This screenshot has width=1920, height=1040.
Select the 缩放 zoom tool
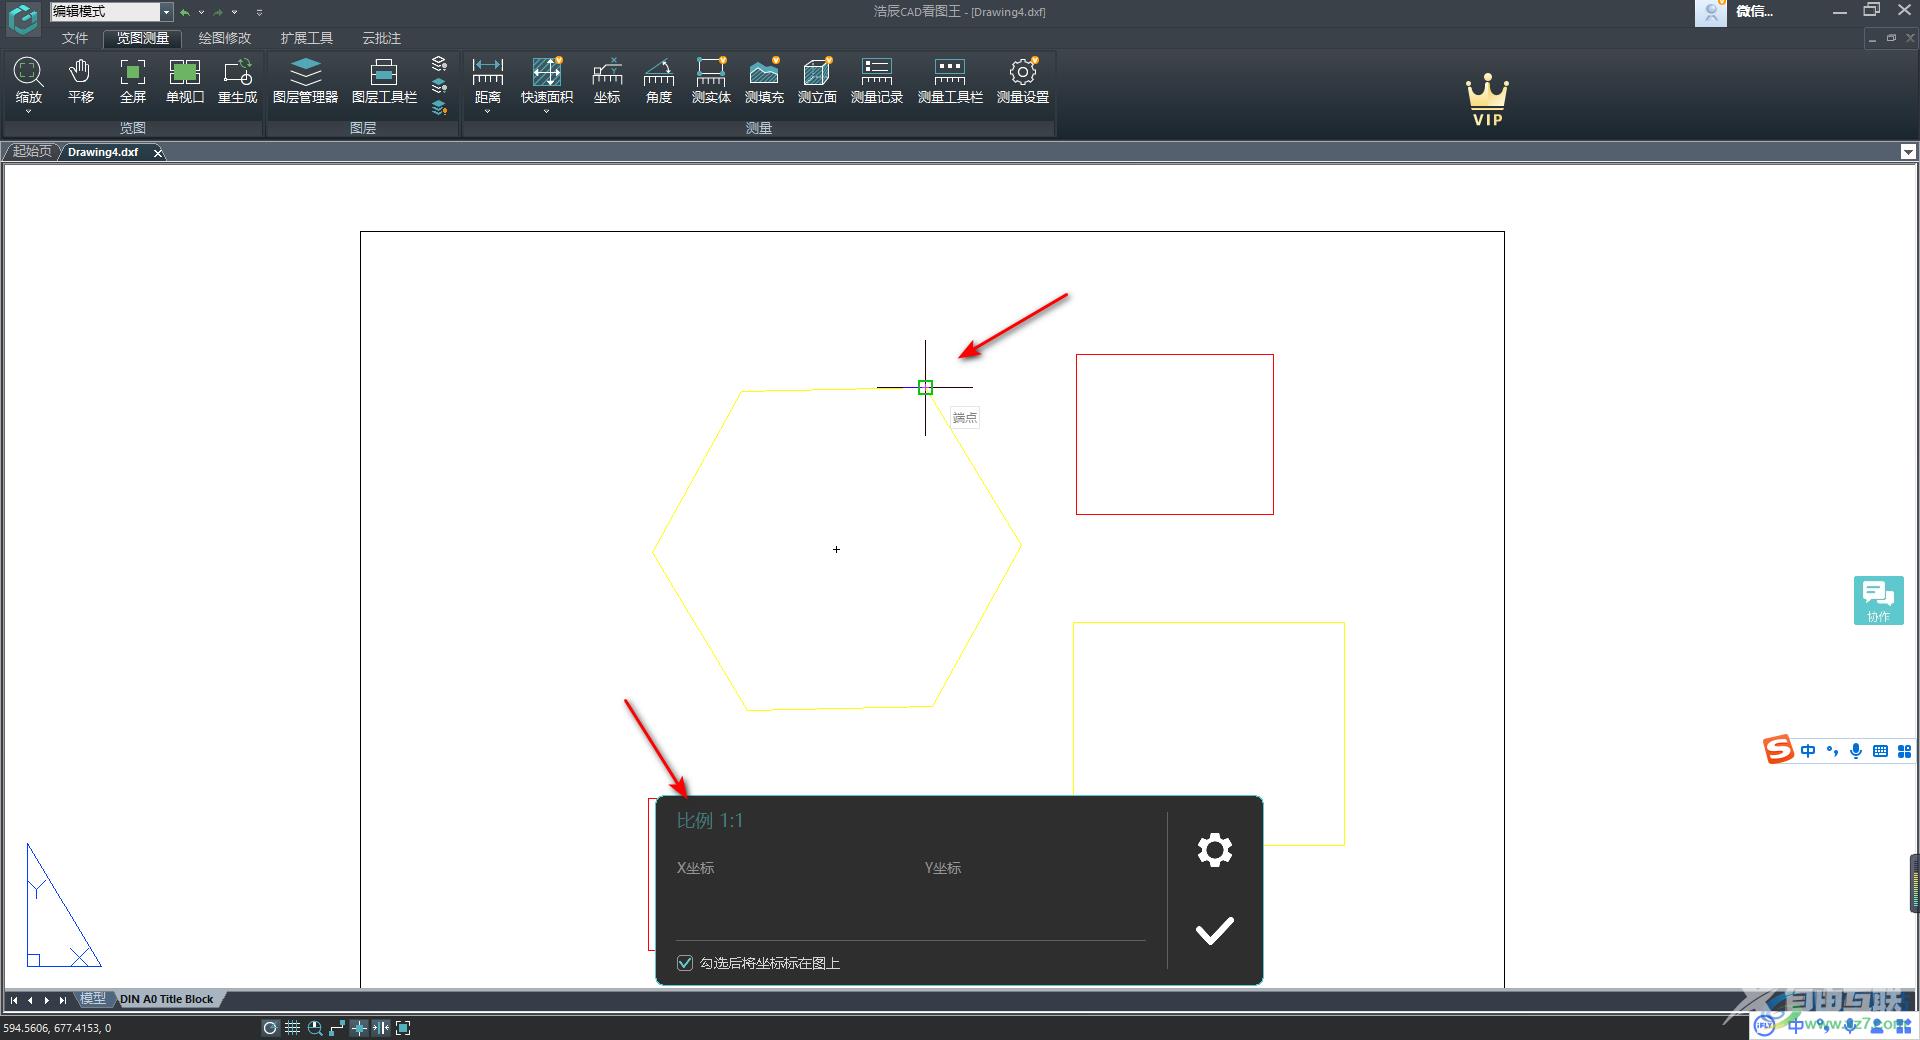pos(29,80)
